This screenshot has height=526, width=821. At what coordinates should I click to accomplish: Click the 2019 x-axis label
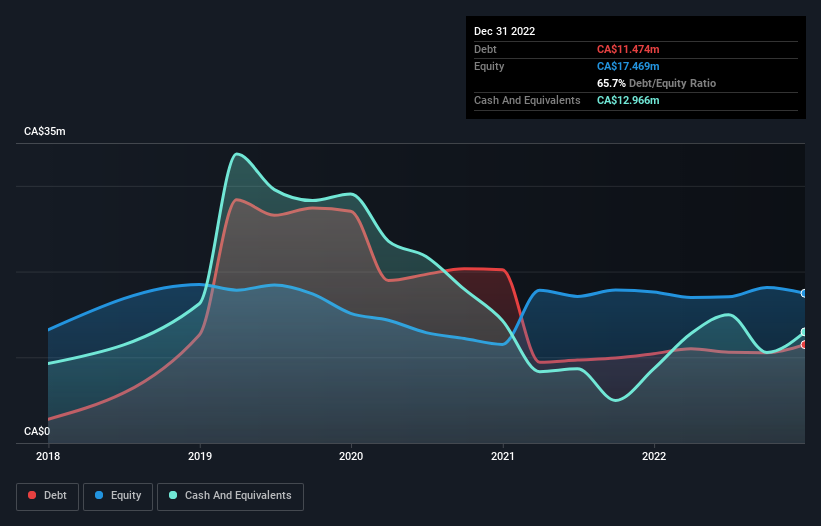[199, 456]
